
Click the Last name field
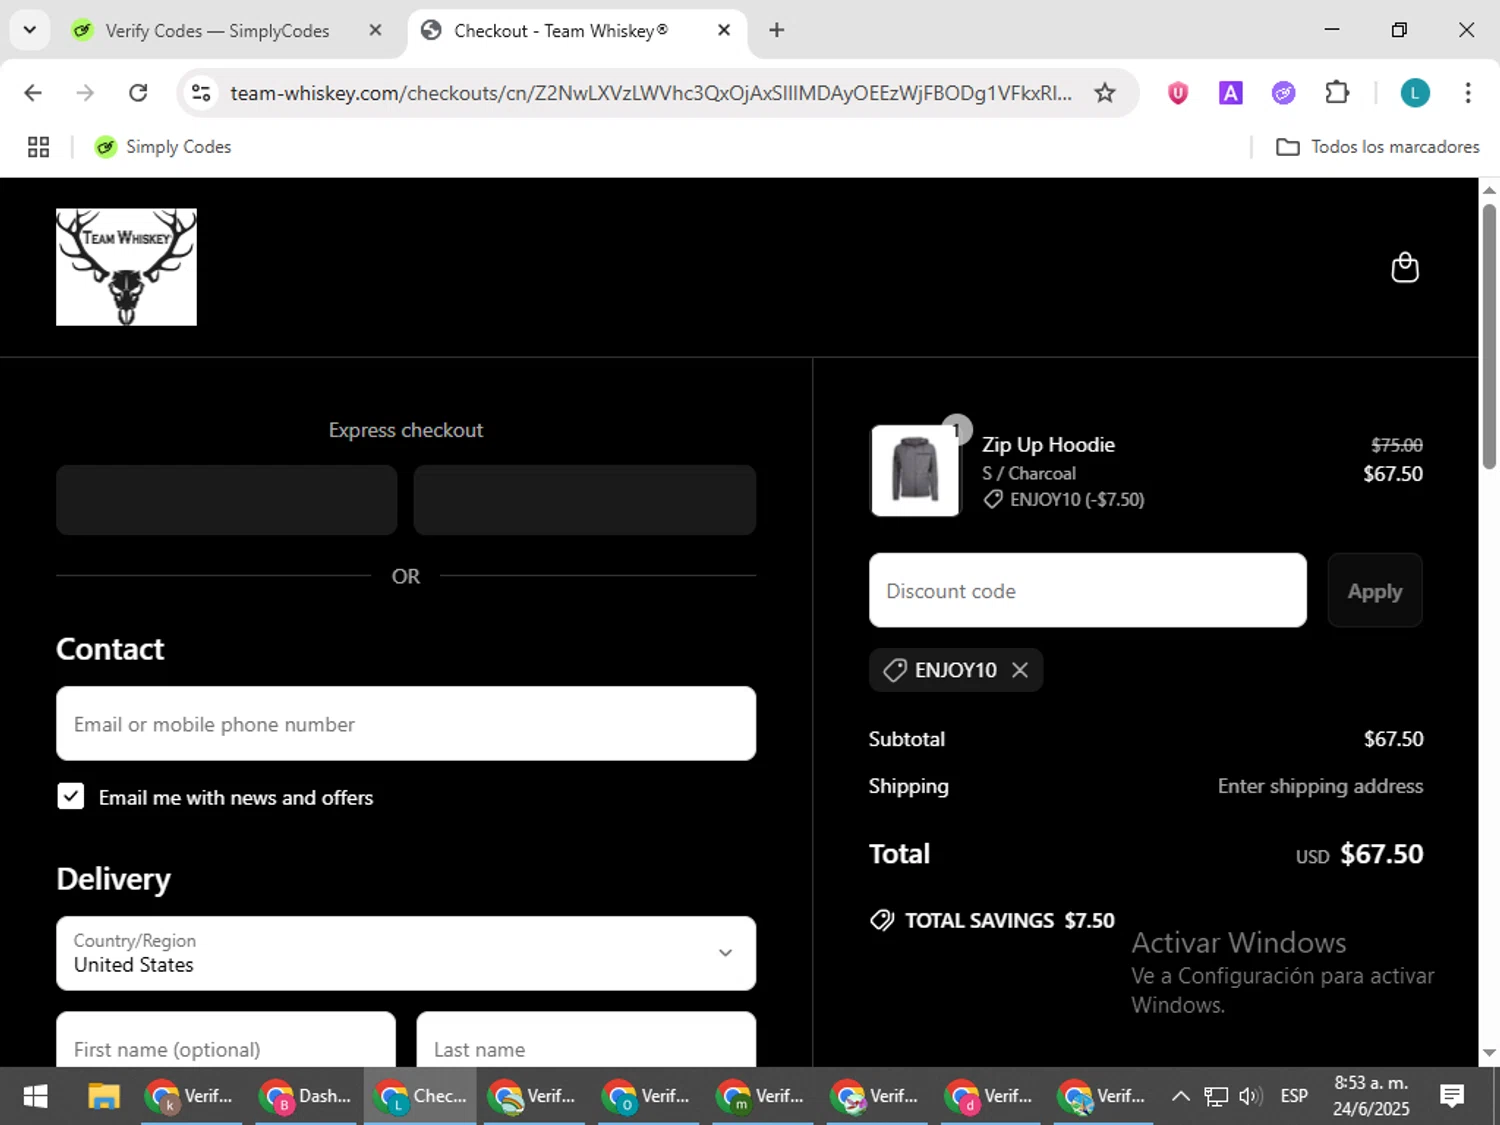pos(586,1040)
